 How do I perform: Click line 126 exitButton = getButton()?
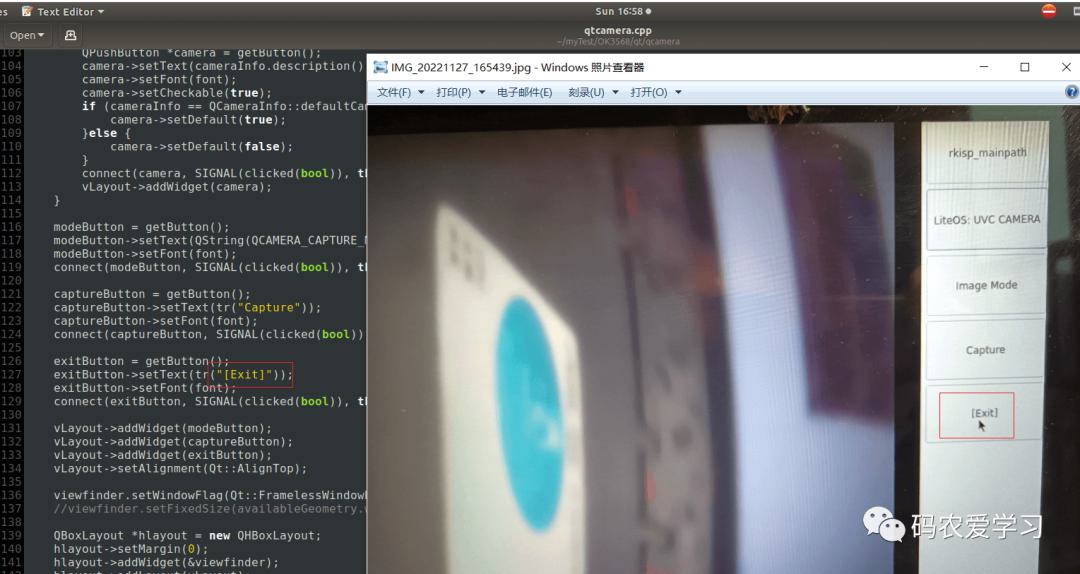tap(141, 361)
